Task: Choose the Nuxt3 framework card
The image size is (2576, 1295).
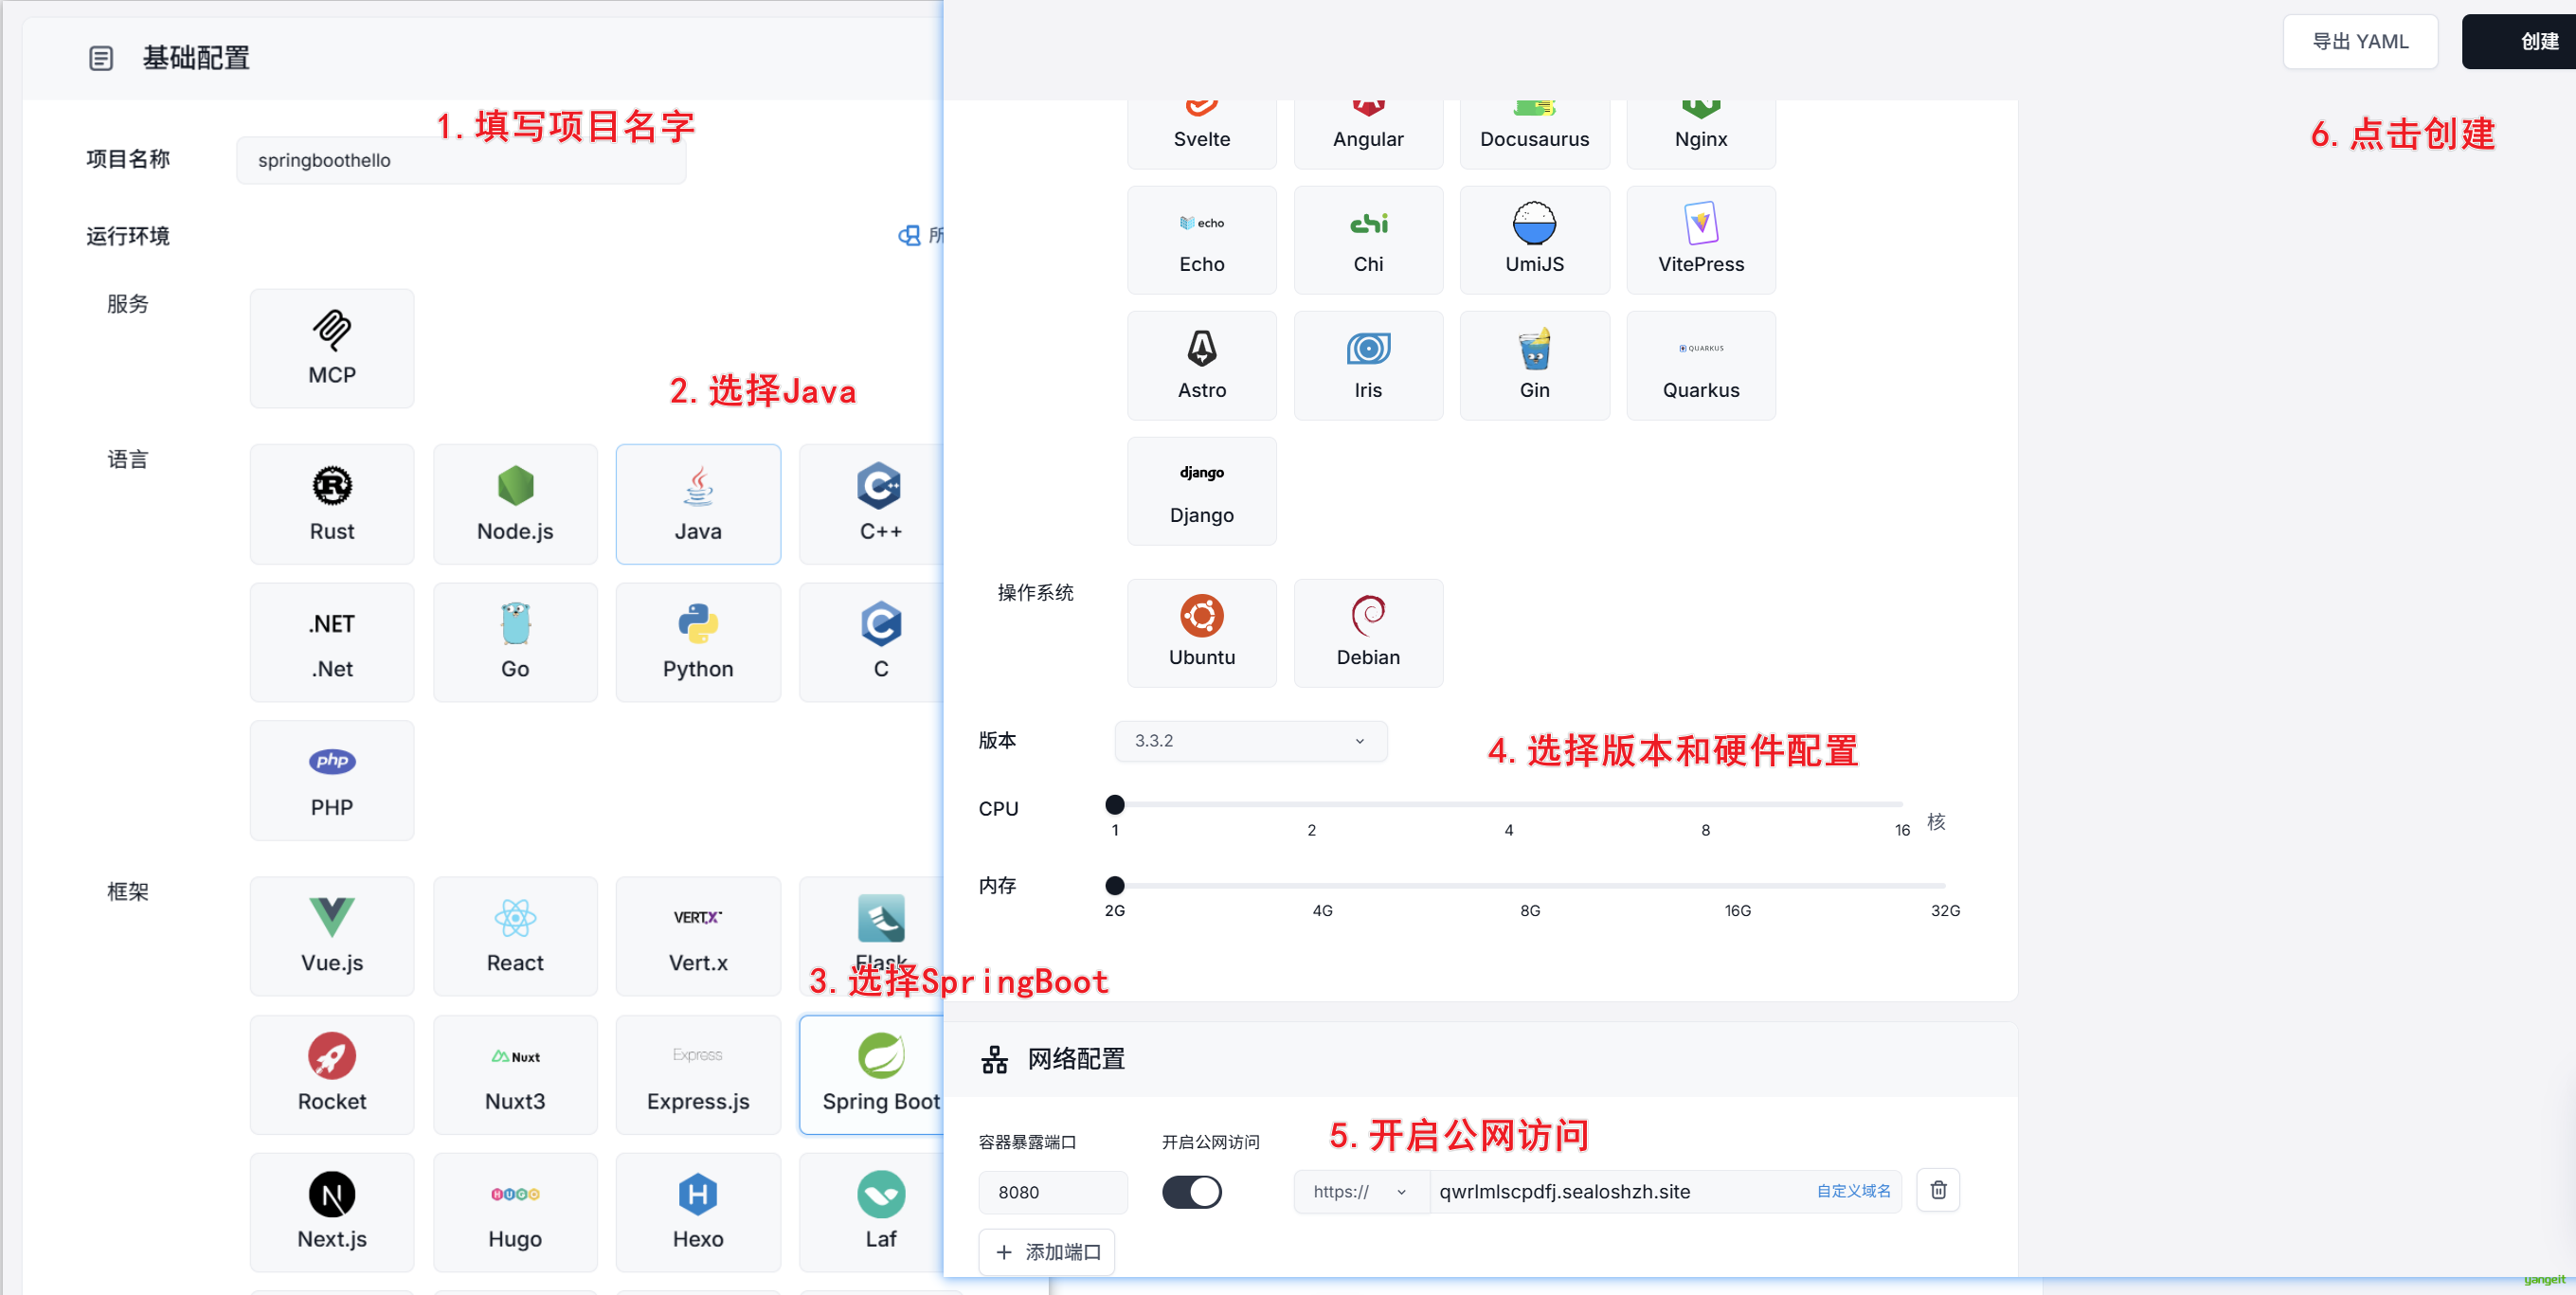Action: [x=515, y=1075]
